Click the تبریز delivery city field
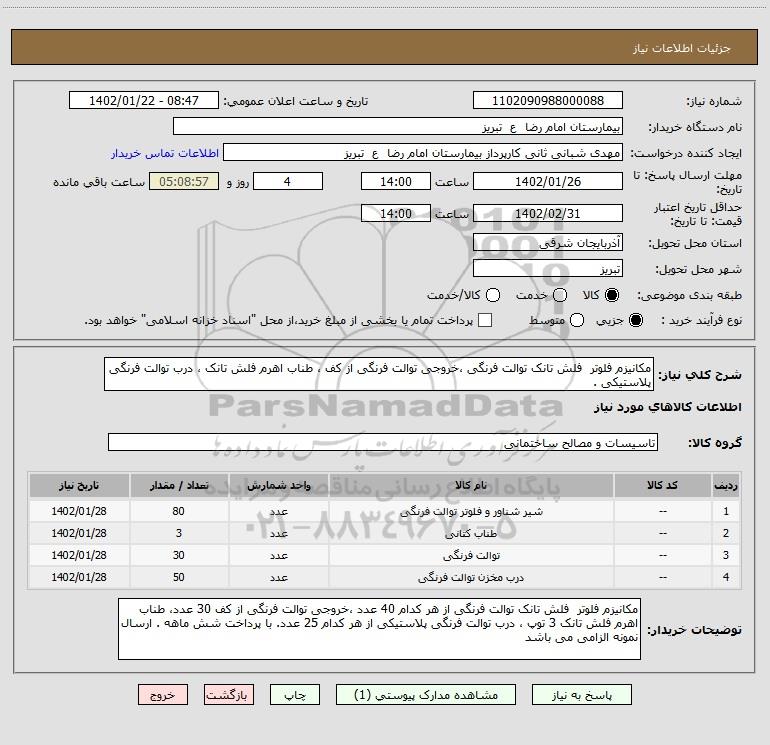 tap(548, 269)
